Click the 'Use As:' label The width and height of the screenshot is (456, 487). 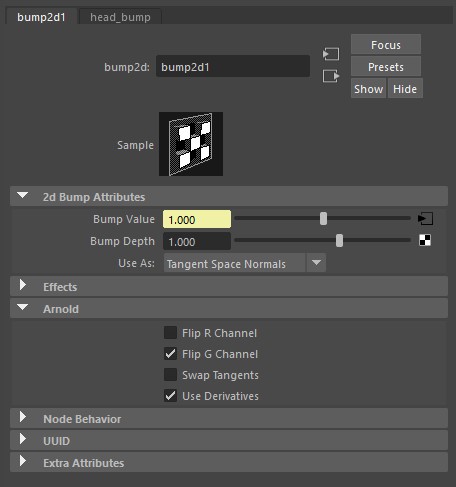tap(136, 263)
